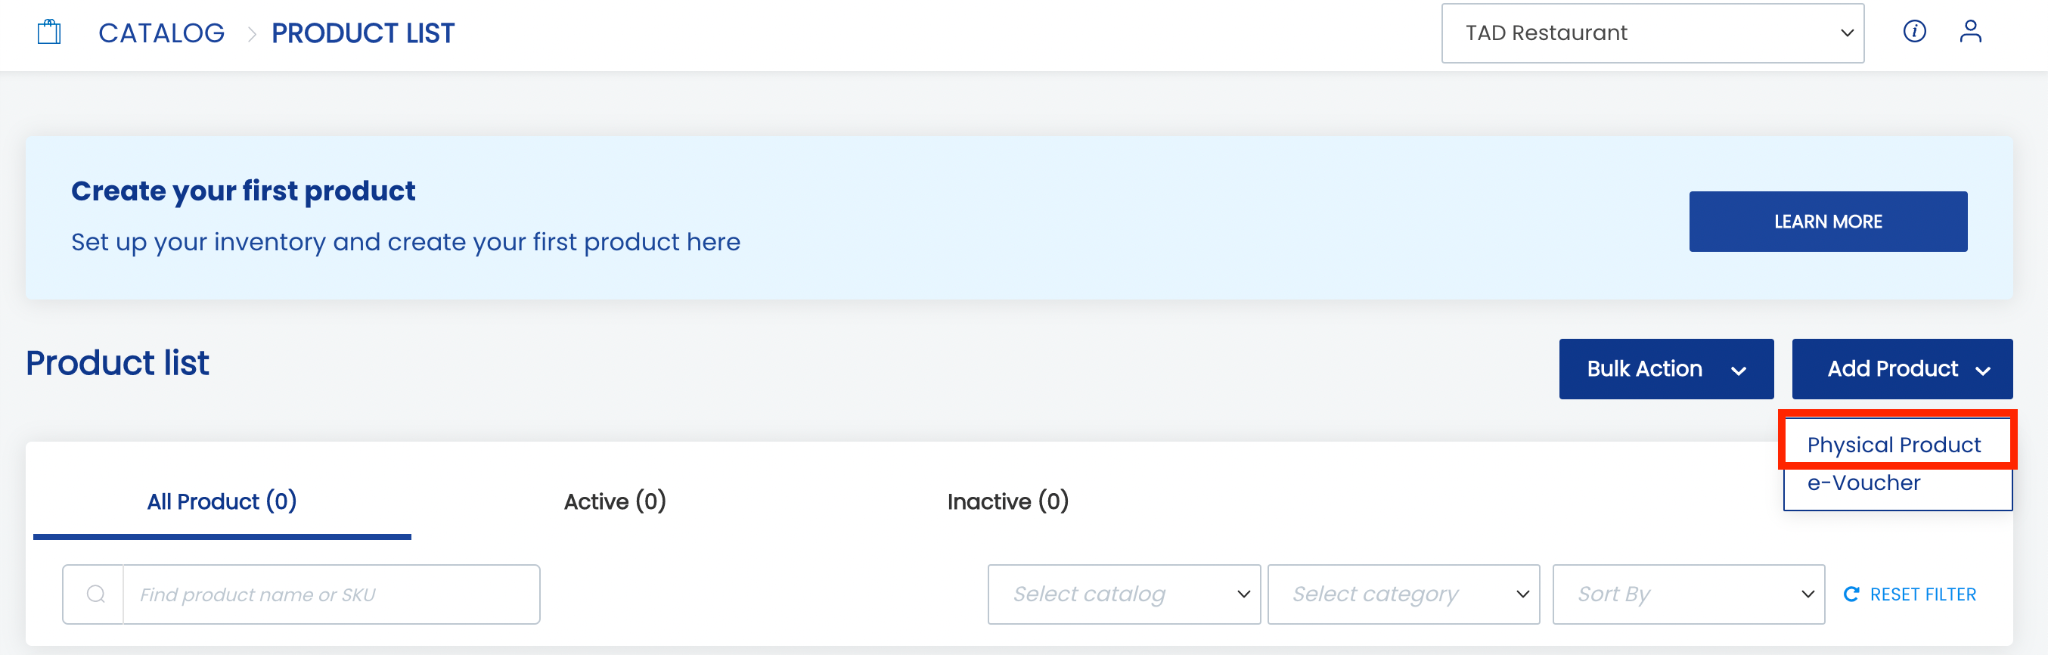Click the search magnifier icon

(96, 594)
